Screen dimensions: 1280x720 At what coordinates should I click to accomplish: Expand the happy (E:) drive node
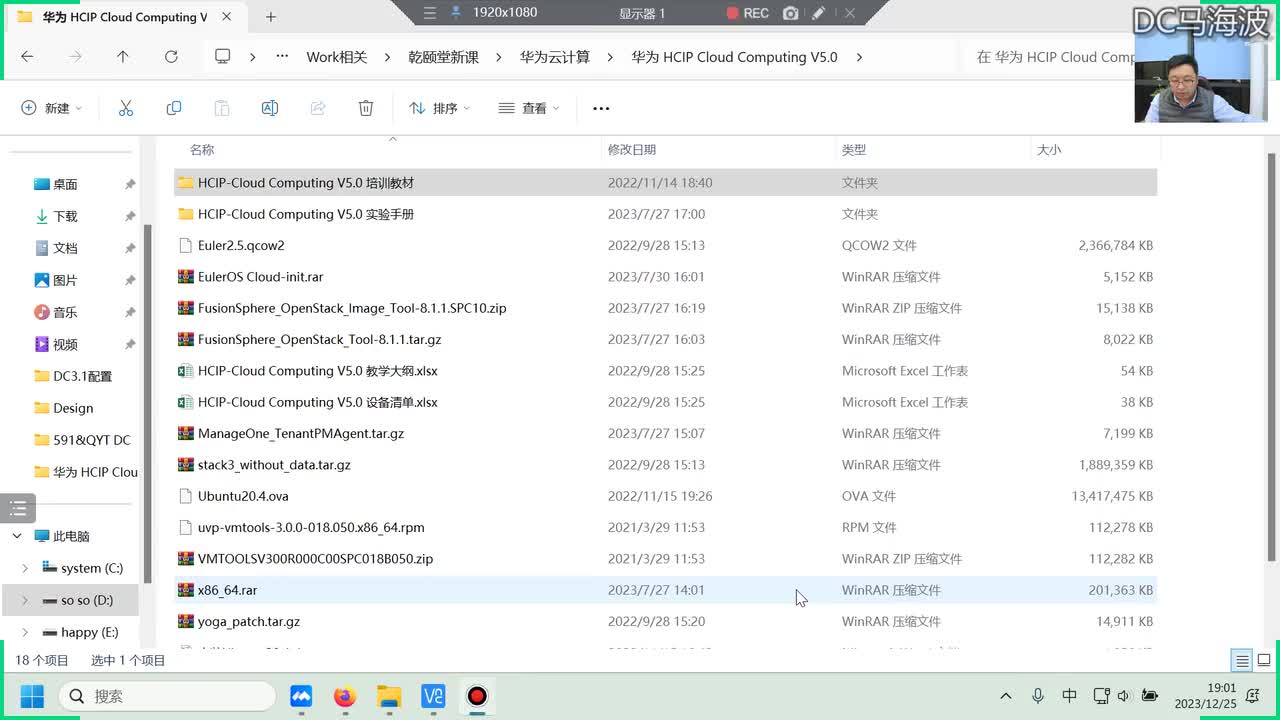tap(25, 632)
